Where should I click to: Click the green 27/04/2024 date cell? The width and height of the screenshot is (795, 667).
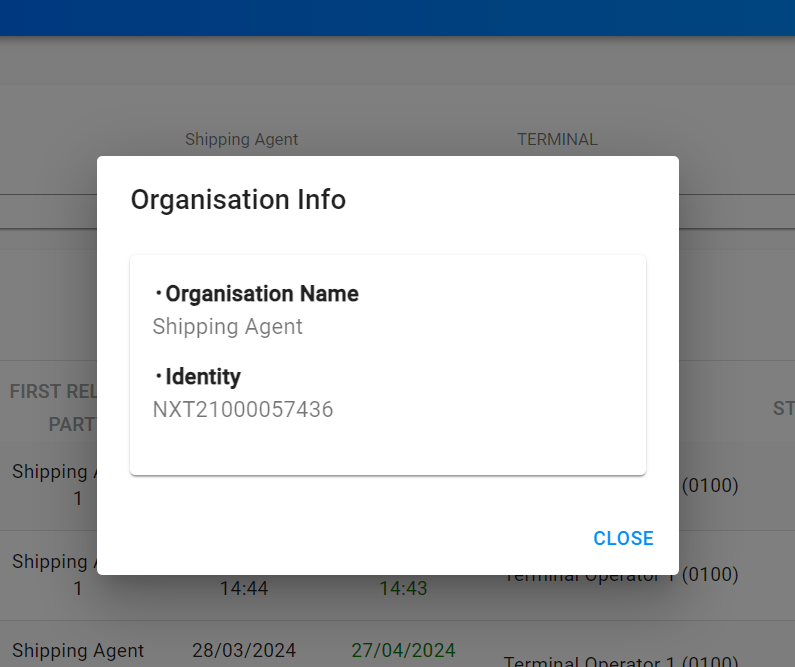point(403,651)
